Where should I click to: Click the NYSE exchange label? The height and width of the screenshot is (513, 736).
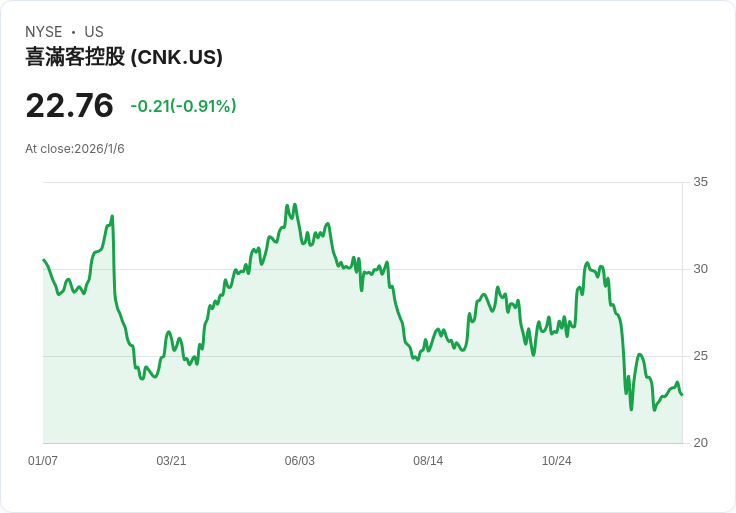click(44, 32)
